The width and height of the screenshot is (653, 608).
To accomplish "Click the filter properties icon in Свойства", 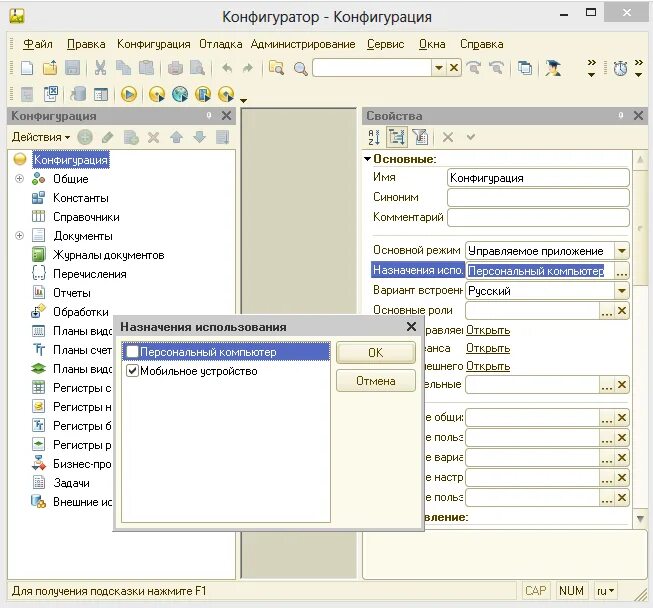I will pos(420,137).
